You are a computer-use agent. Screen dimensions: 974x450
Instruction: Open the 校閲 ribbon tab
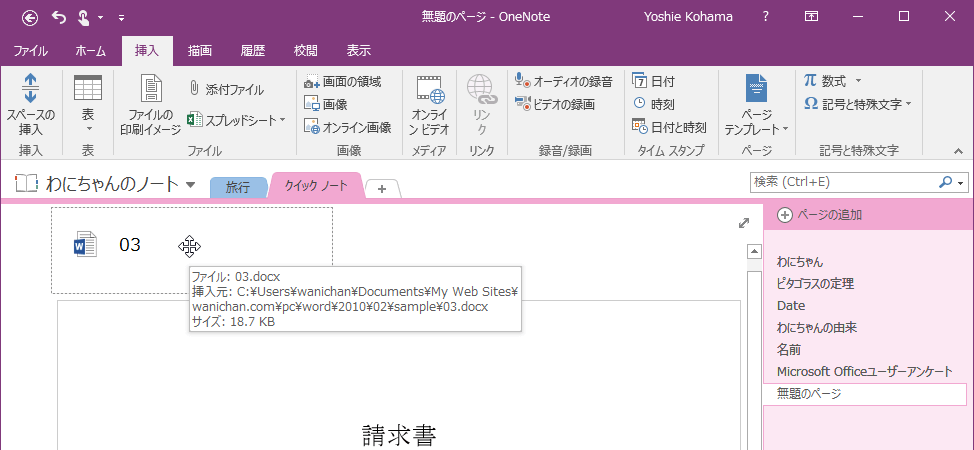(306, 51)
